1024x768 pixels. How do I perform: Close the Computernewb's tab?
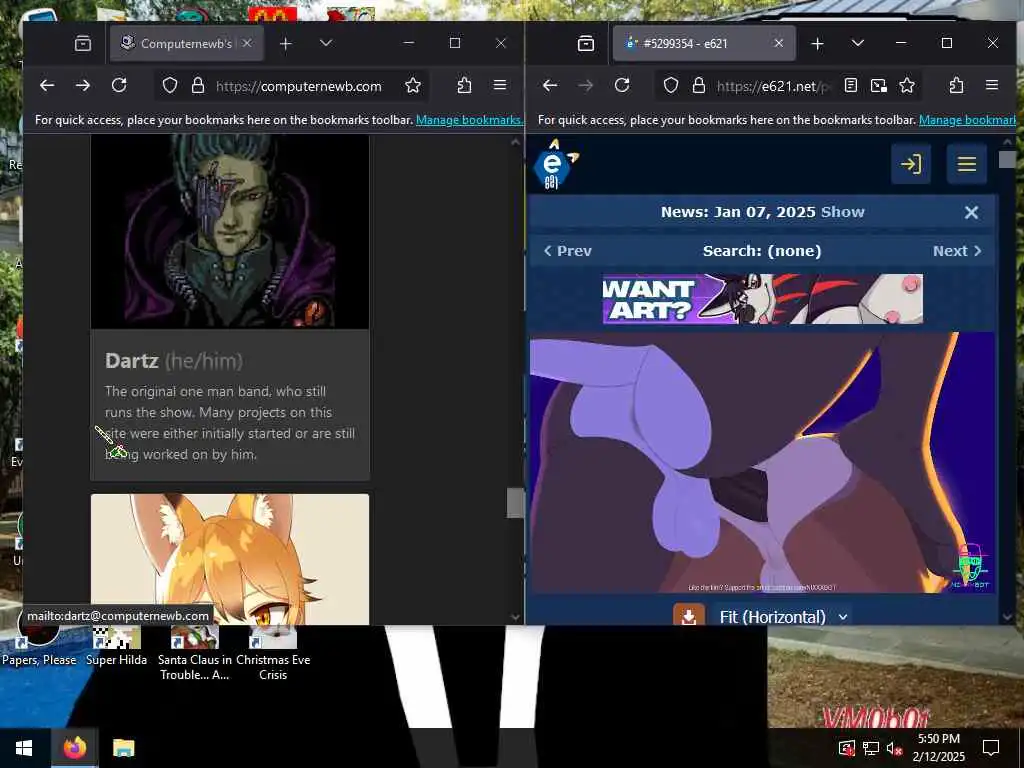247,43
